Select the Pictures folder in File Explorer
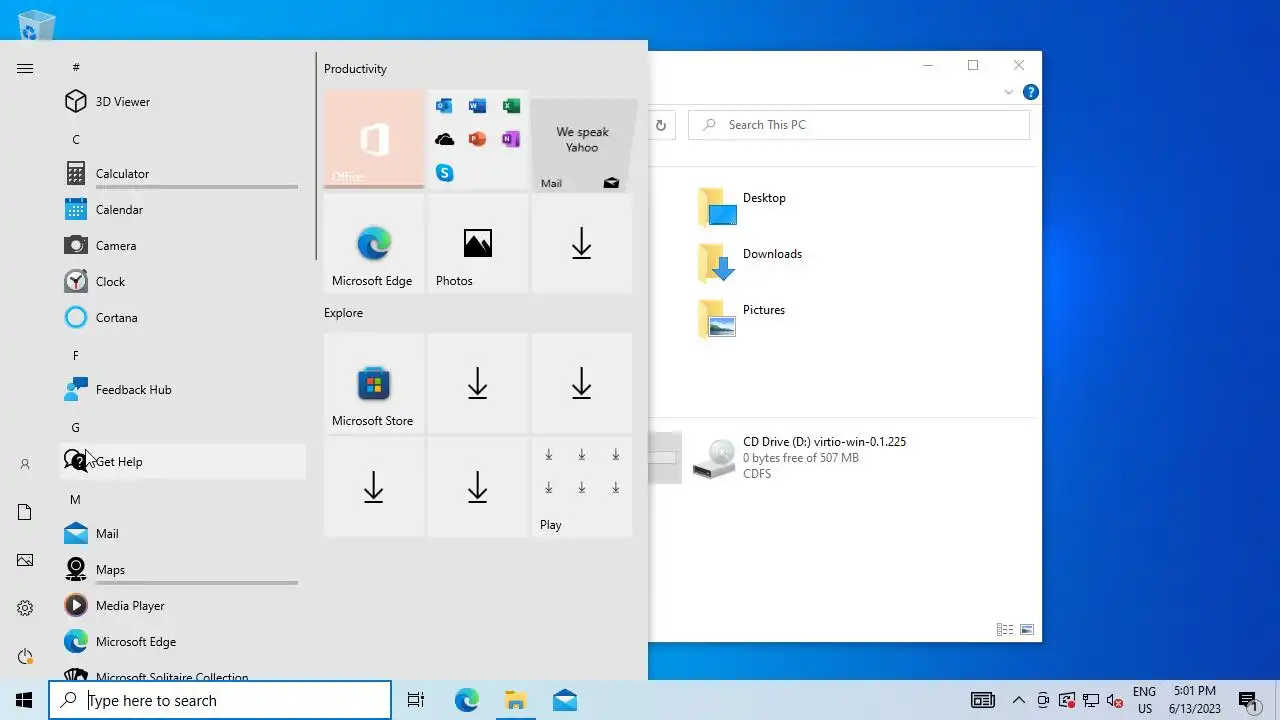Viewport: 1280px width, 720px height. click(742, 318)
